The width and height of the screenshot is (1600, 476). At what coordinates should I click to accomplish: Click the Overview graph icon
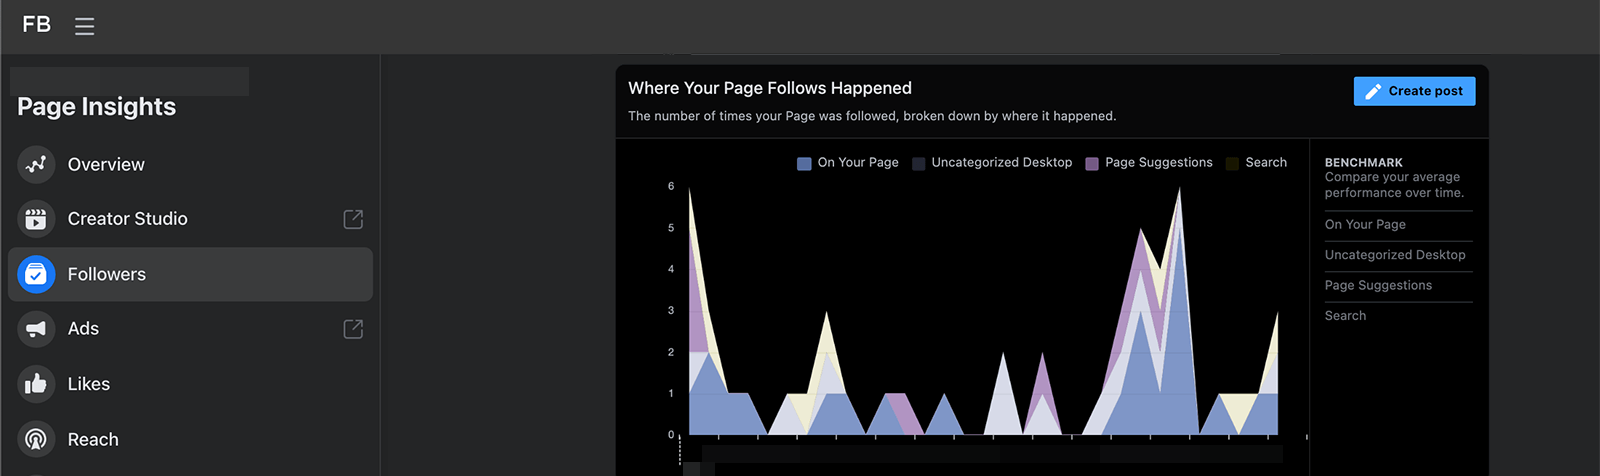pyautogui.click(x=36, y=164)
